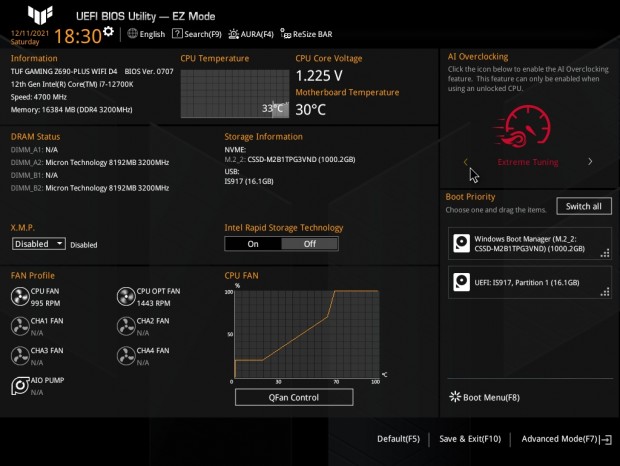620x466 pixels.
Task: Click the 1.225 V core voltage value
Action: [319, 75]
